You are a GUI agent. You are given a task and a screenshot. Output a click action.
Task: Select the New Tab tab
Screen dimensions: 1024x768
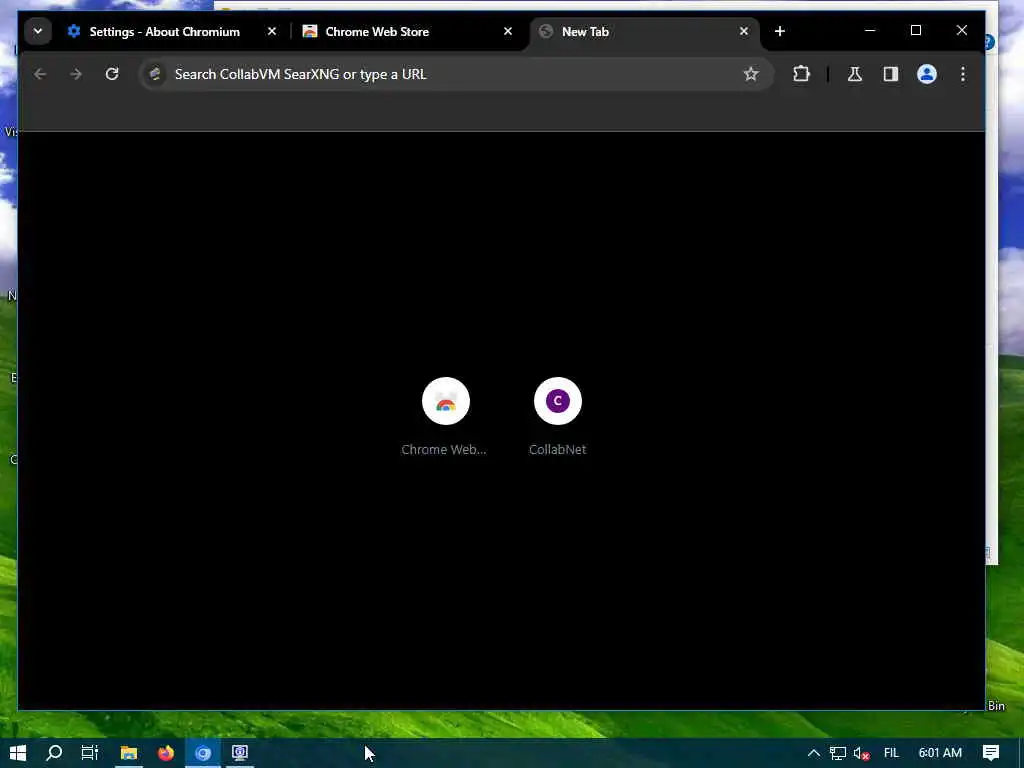[645, 31]
